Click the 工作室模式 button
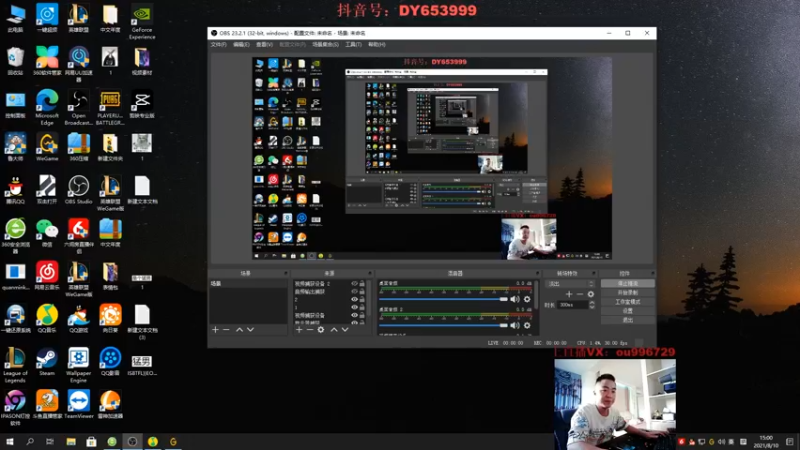Screen dimensions: 800x450 (x=628, y=302)
